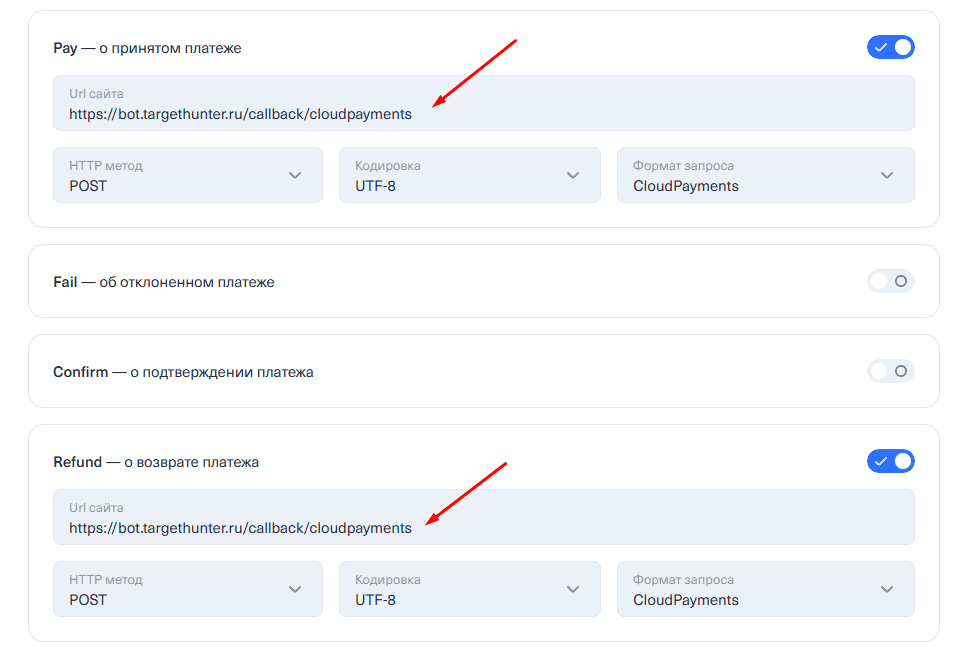Screen dimensions: 966x651
Task: Click the callback URL text in Pay section
Action: pyautogui.click(x=240, y=114)
